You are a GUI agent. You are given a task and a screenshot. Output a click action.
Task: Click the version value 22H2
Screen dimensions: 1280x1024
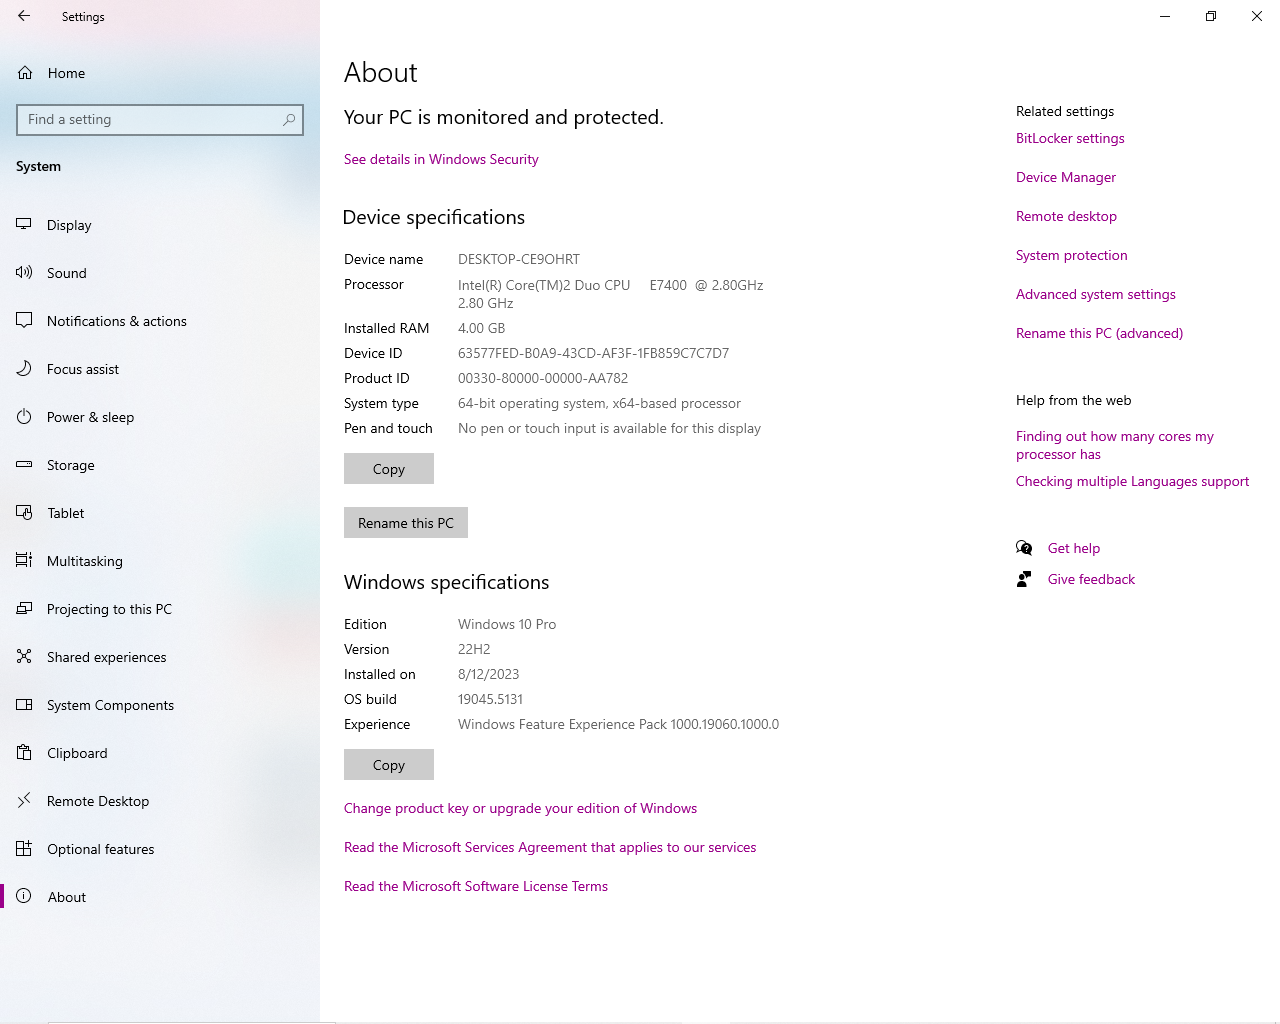click(x=474, y=649)
